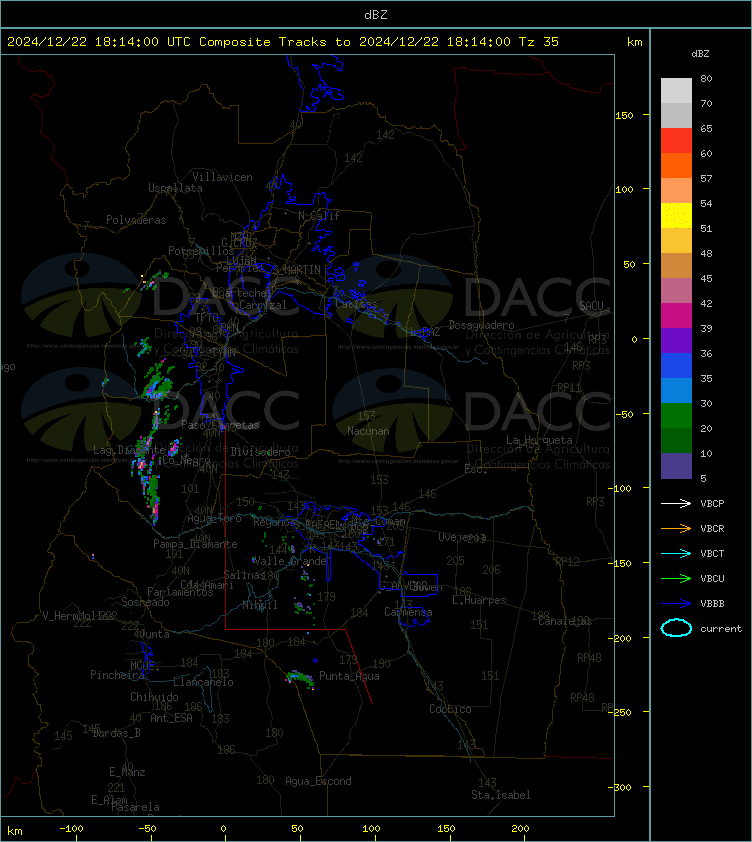Click the Canalejas place label
This screenshot has width=752, height=842.
(564, 621)
